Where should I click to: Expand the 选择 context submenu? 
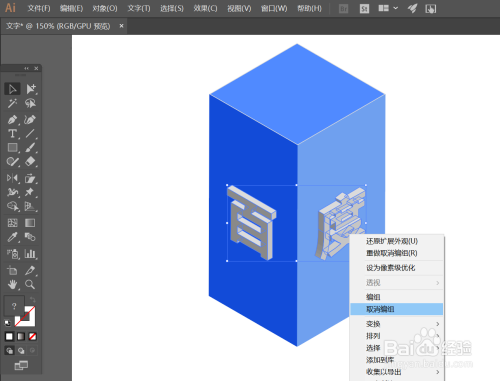397,348
